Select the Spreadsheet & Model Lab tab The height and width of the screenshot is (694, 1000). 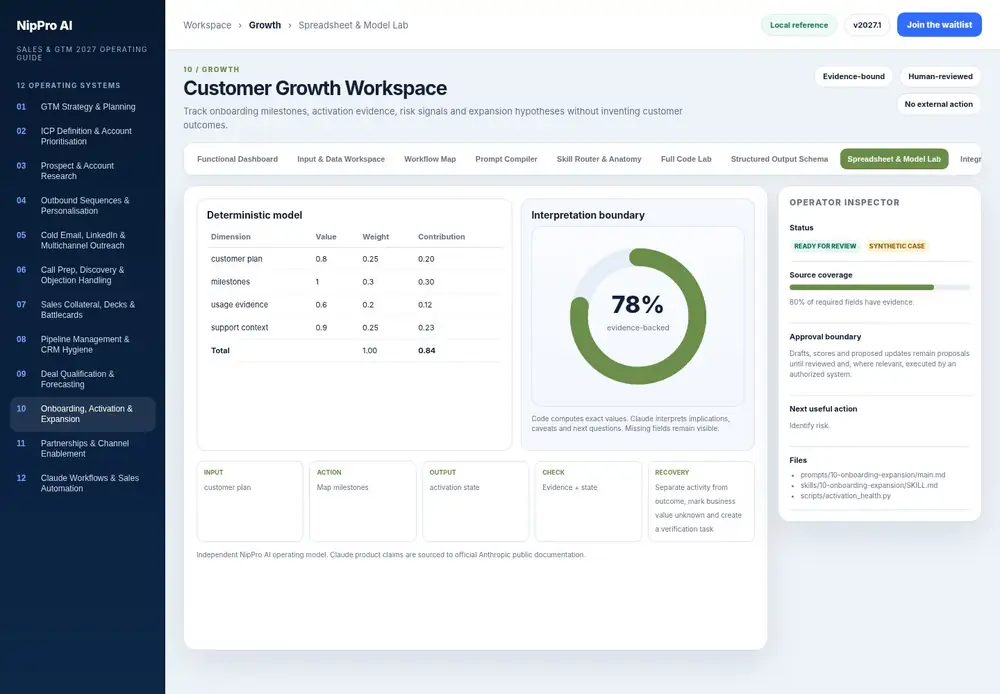893,159
